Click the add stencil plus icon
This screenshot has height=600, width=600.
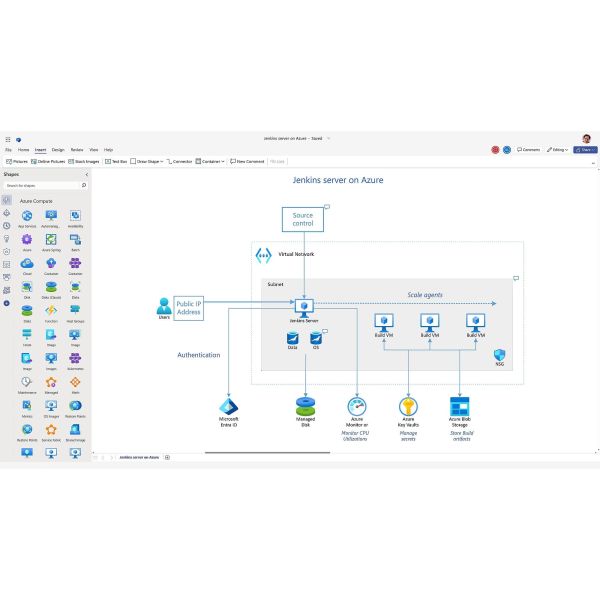7,303
